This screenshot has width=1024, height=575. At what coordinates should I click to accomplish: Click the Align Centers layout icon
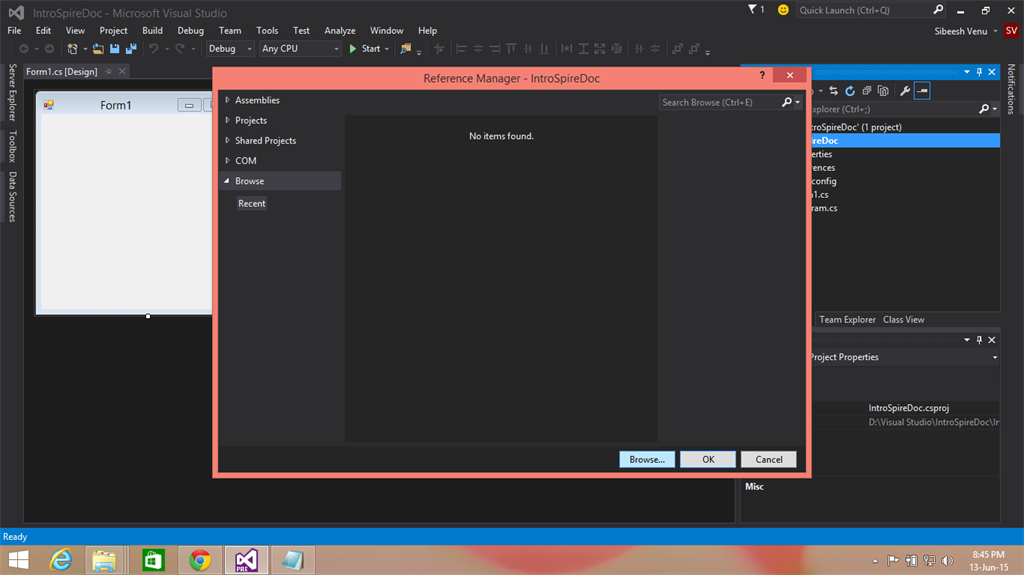click(478, 48)
